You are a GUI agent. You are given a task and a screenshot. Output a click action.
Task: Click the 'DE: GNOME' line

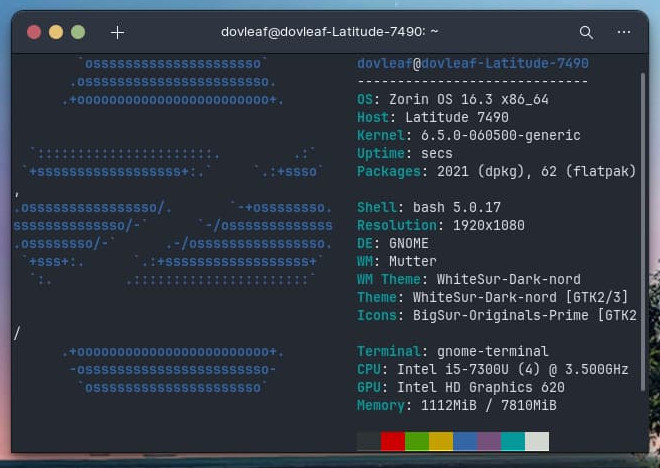pos(393,243)
